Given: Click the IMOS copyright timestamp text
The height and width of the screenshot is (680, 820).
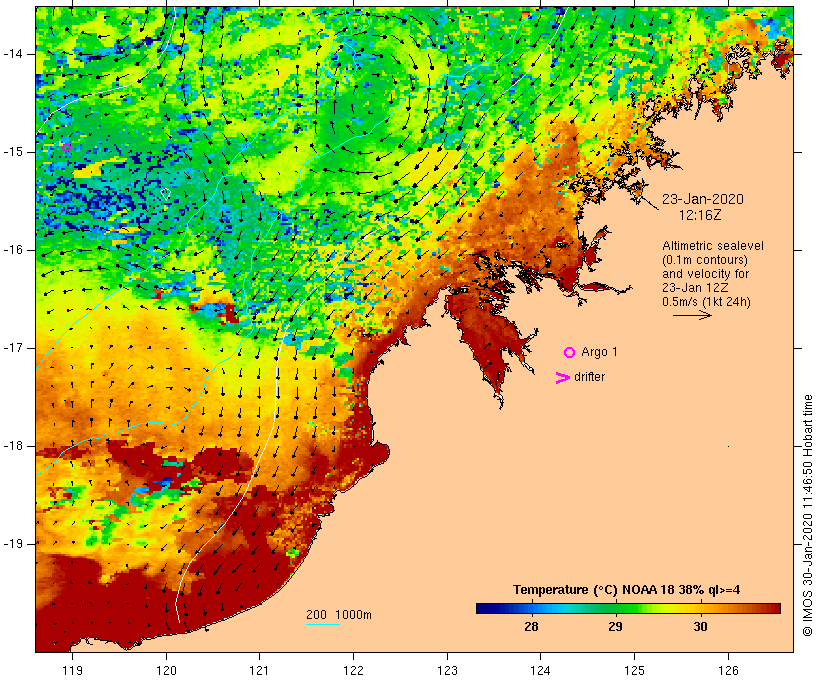Looking at the screenshot, I should pyautogui.click(x=808, y=515).
